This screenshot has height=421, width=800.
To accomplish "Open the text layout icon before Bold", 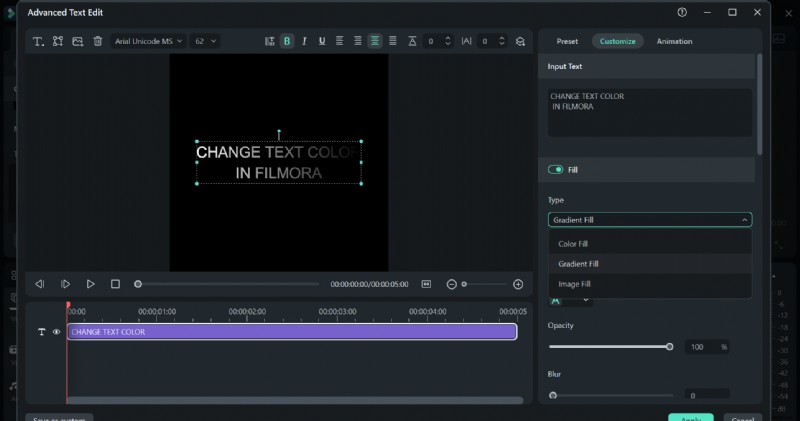I will 269,41.
